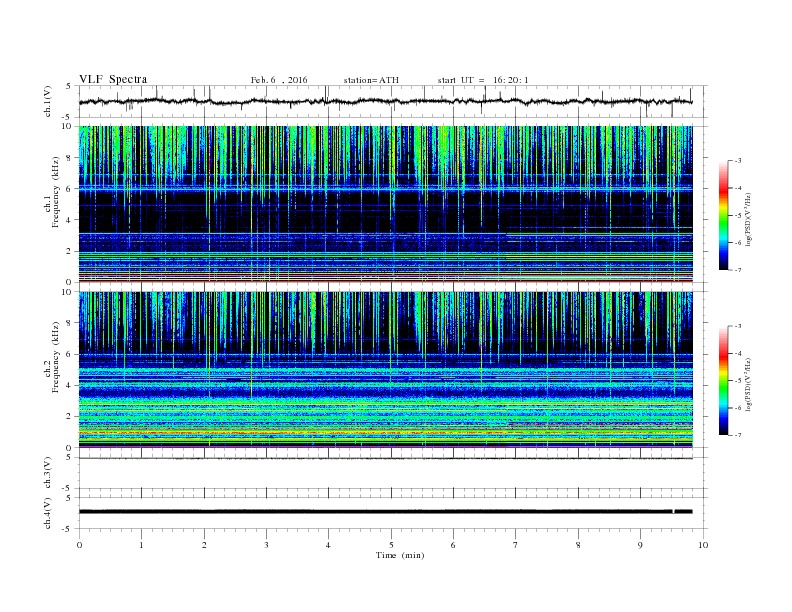The image size is (792, 612).
Task: Click the "ch.4(V)" axis label
Action: click(x=47, y=513)
